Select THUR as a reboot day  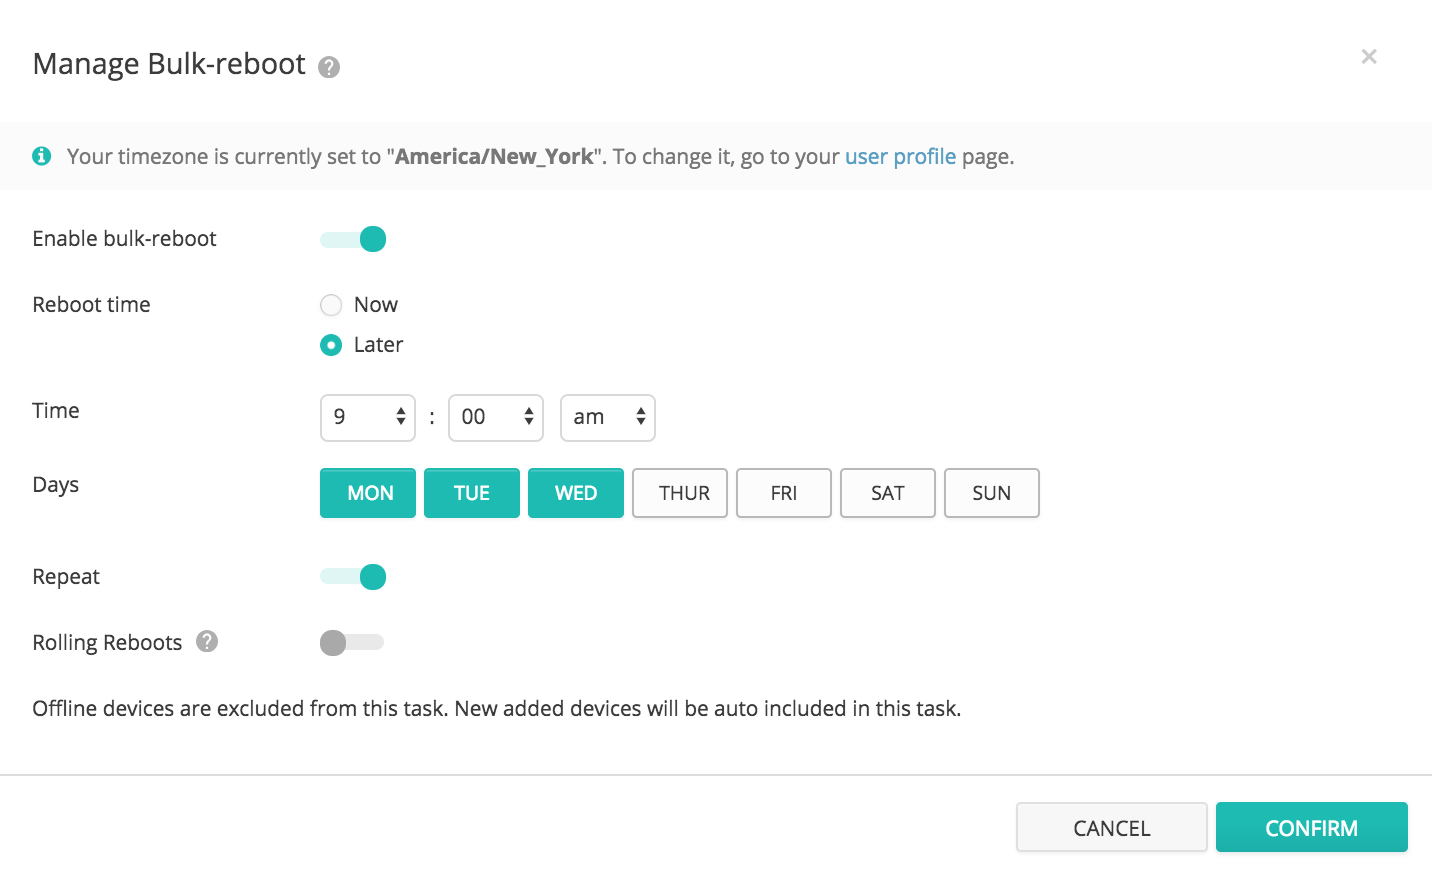point(680,493)
